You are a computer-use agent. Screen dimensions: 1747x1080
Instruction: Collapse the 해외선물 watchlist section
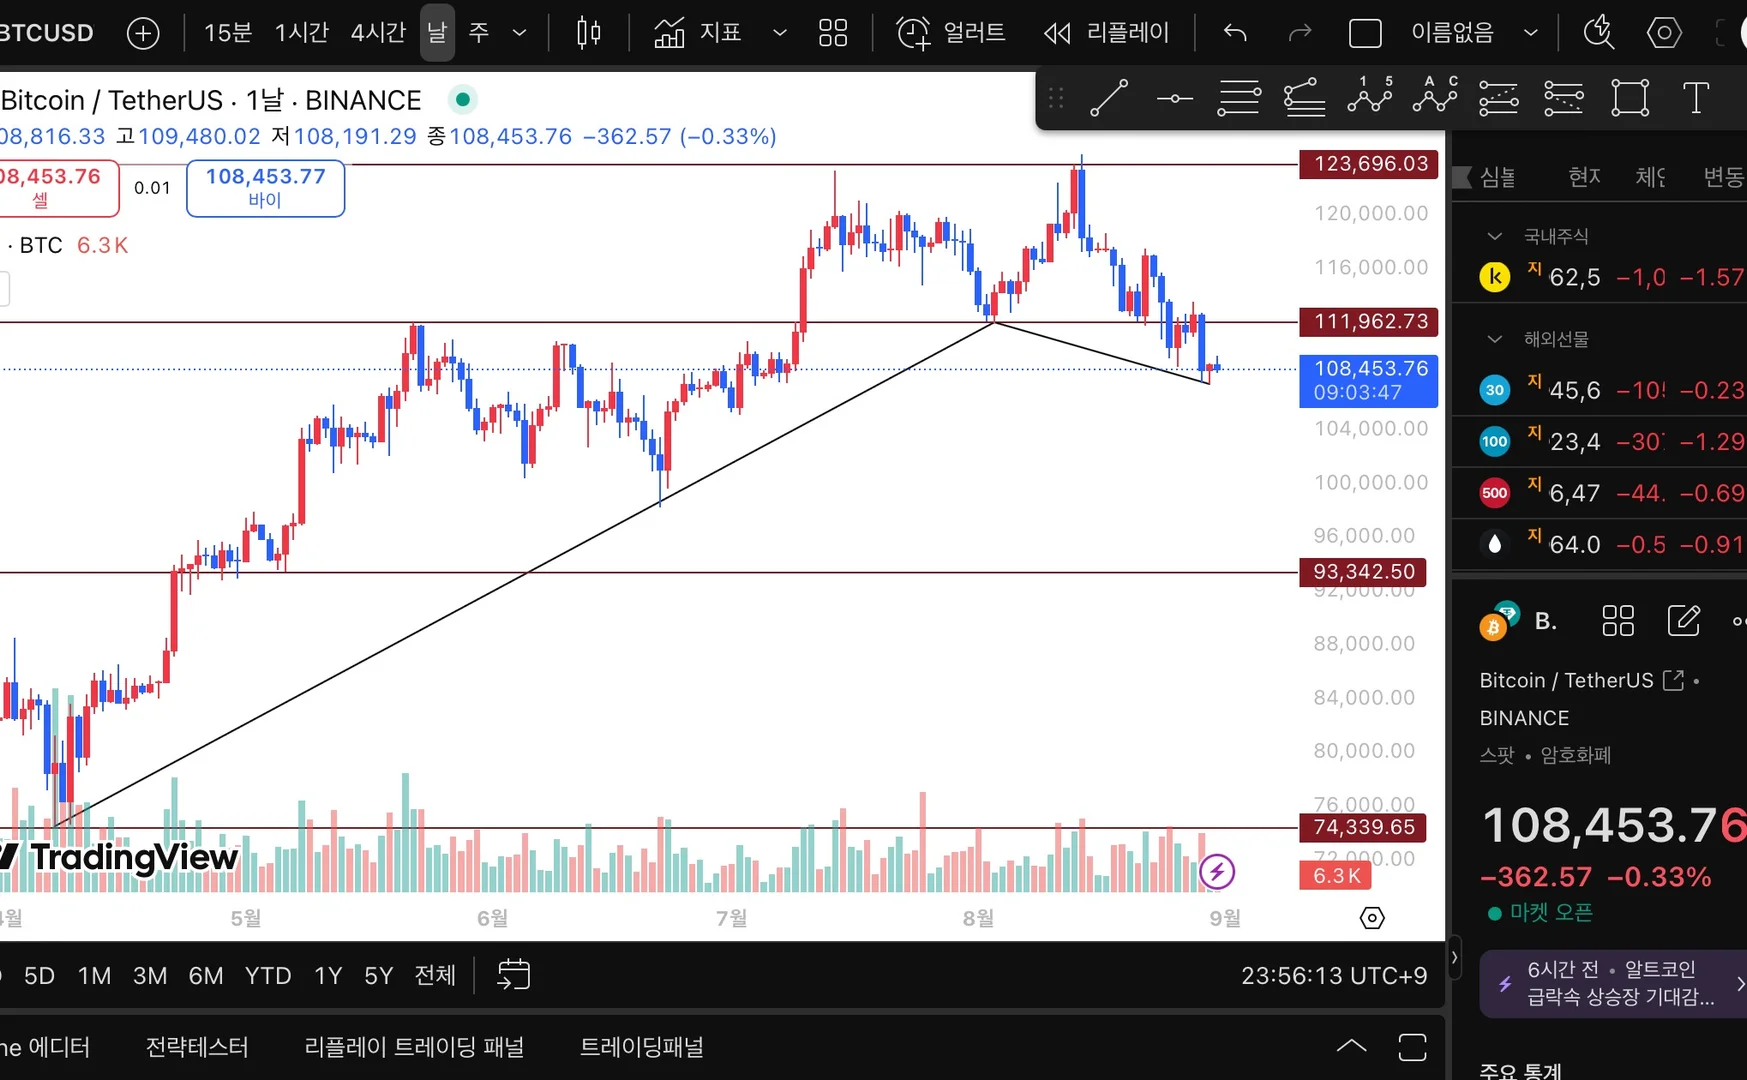tap(1494, 339)
